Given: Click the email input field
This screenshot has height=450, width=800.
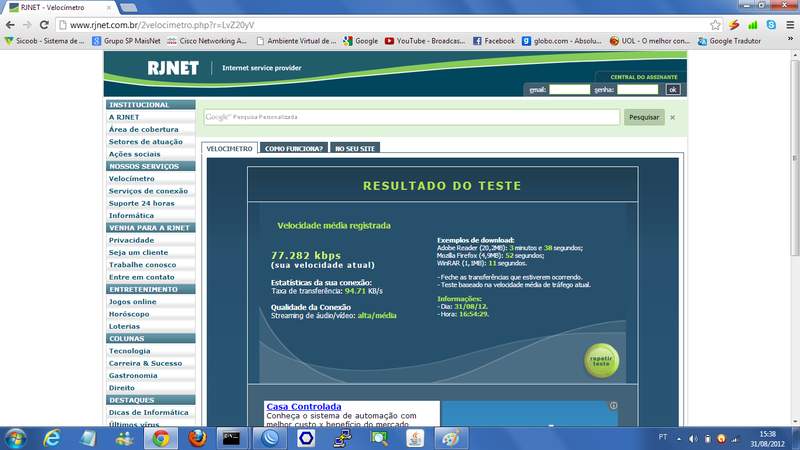Looking at the screenshot, I should [x=569, y=89].
